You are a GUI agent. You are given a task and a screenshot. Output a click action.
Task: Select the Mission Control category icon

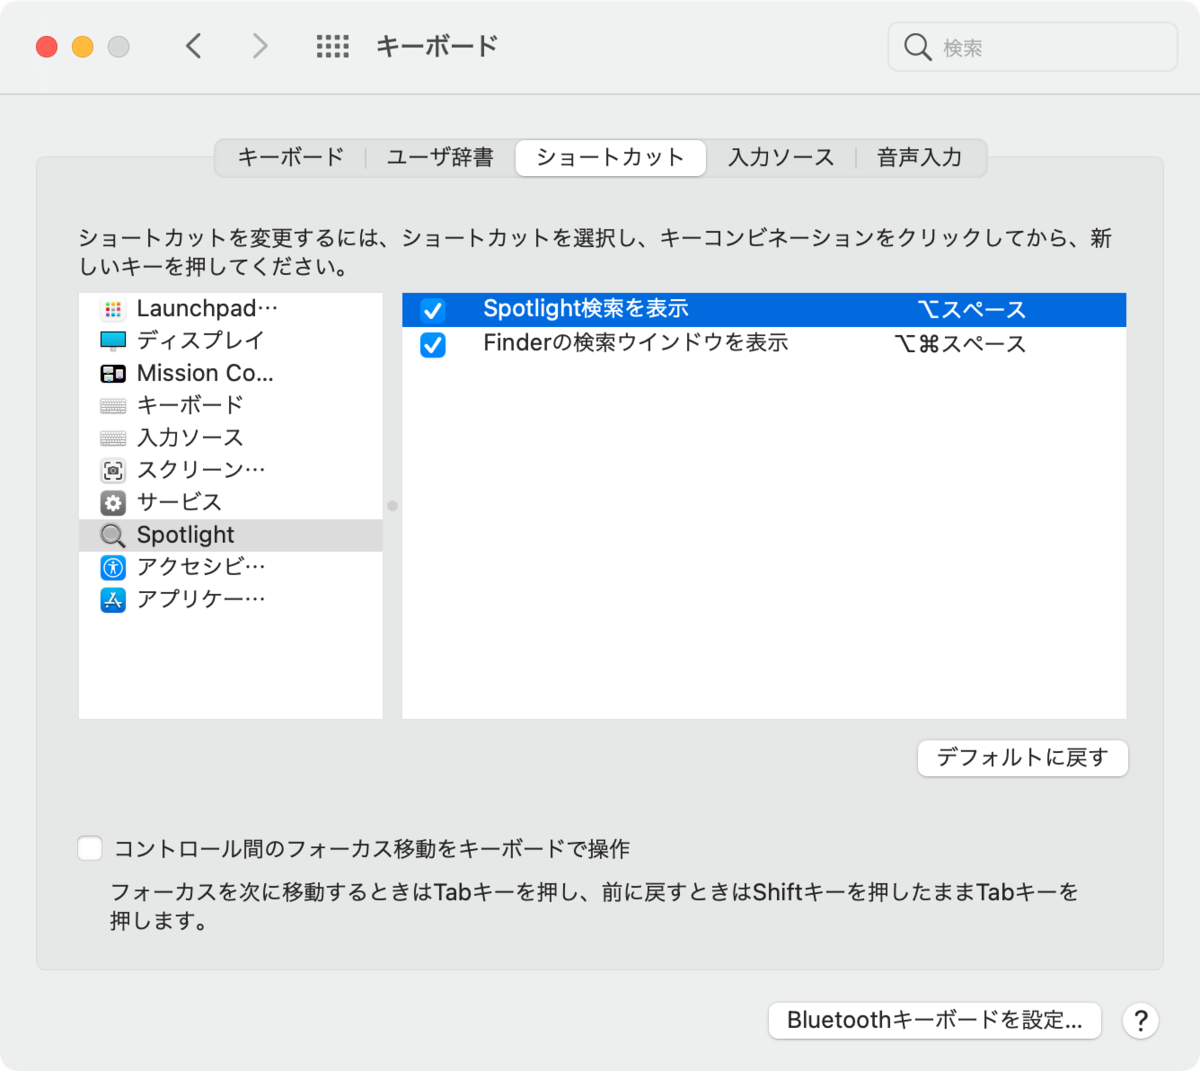(x=113, y=372)
